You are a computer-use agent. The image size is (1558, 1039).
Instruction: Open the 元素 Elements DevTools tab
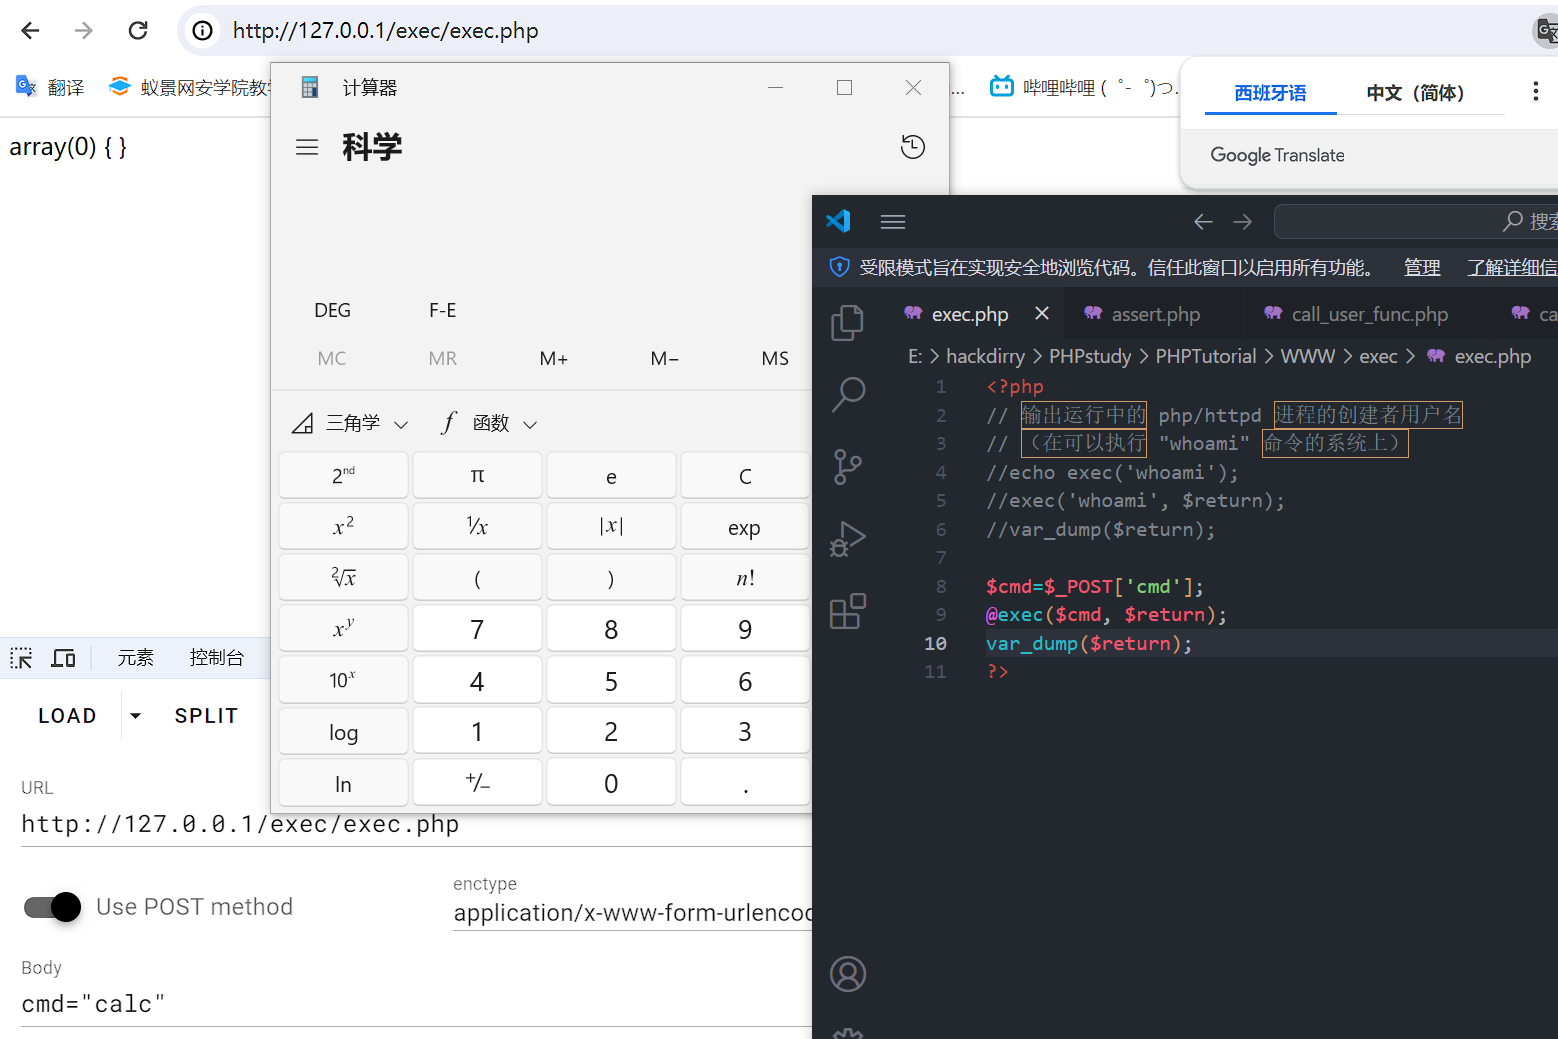135,658
